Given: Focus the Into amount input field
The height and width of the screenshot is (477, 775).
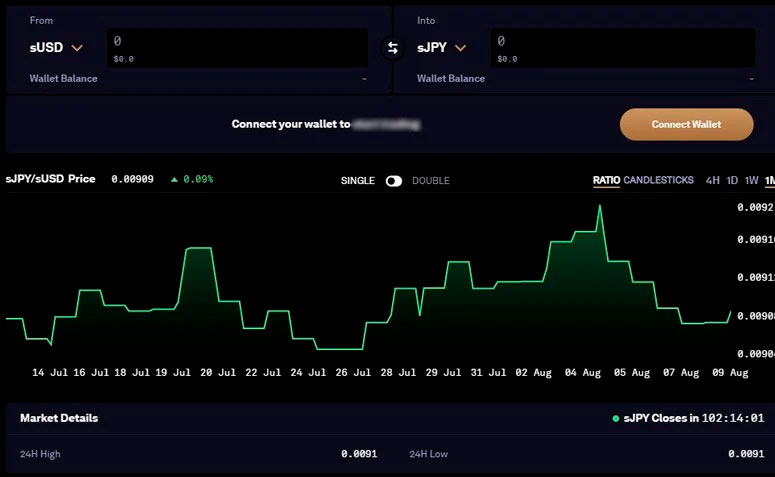Looking at the screenshot, I should [622, 42].
